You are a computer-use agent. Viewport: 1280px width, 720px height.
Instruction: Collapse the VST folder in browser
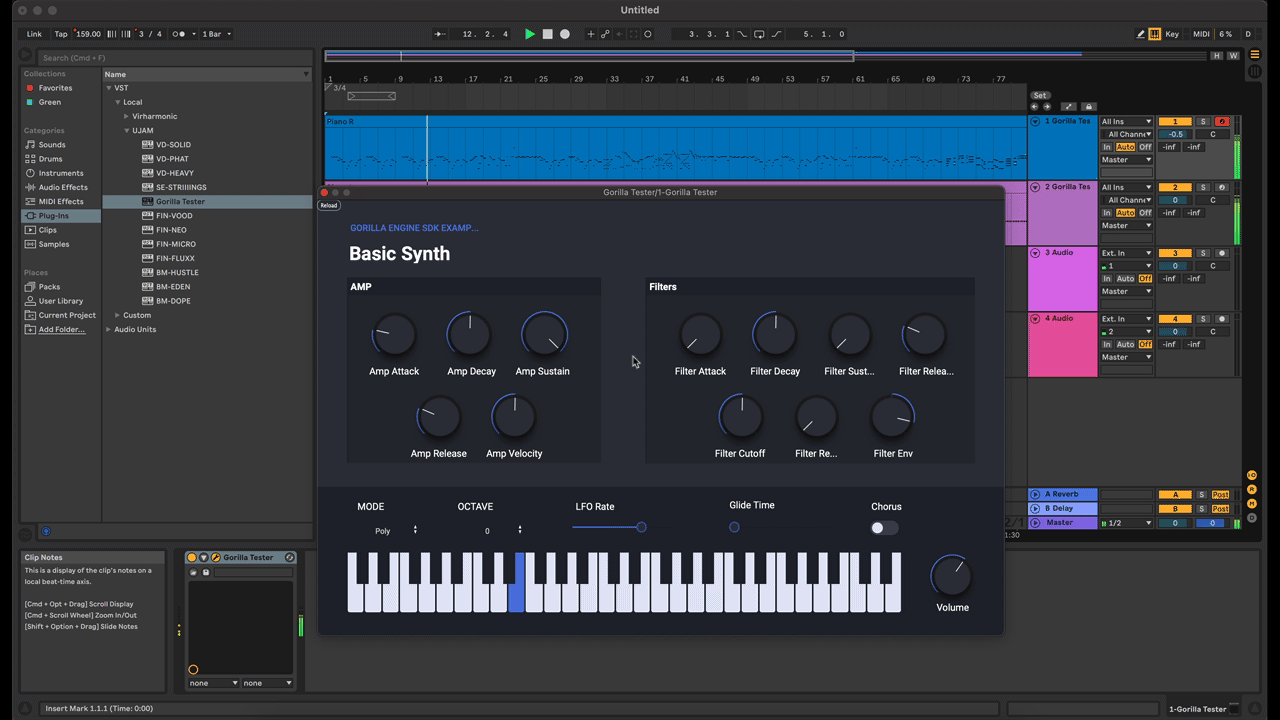[x=109, y=88]
